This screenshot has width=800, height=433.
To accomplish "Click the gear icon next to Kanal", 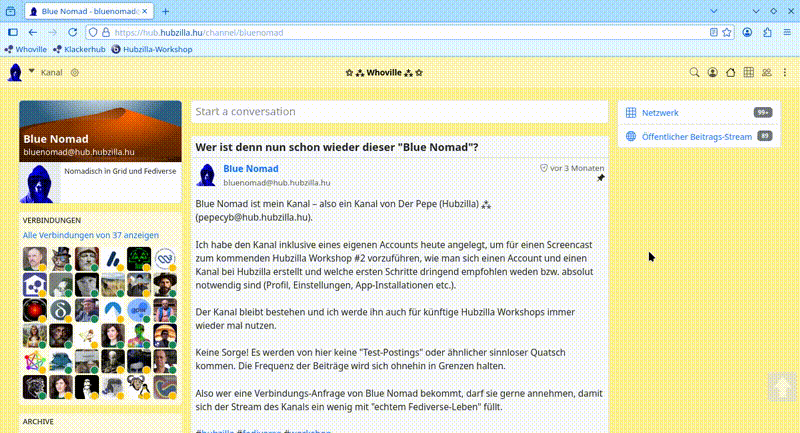I will pyautogui.click(x=75, y=73).
